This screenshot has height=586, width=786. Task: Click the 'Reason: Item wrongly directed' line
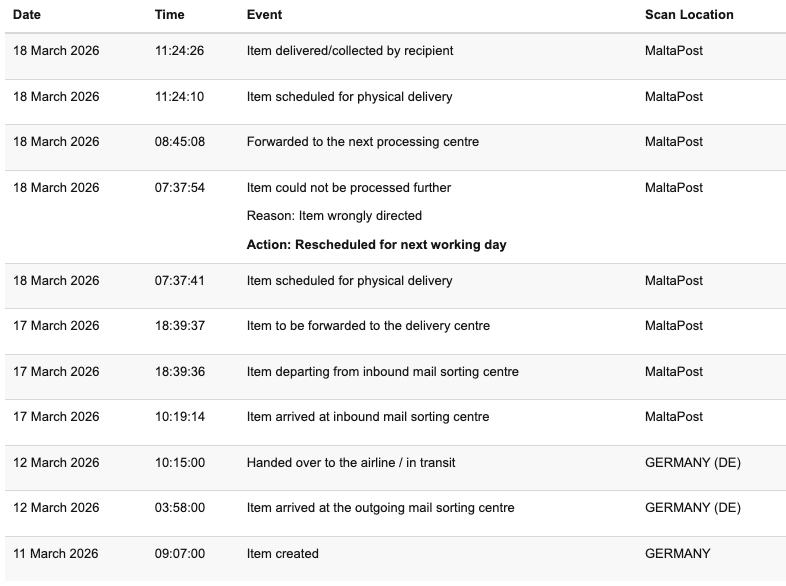click(334, 216)
